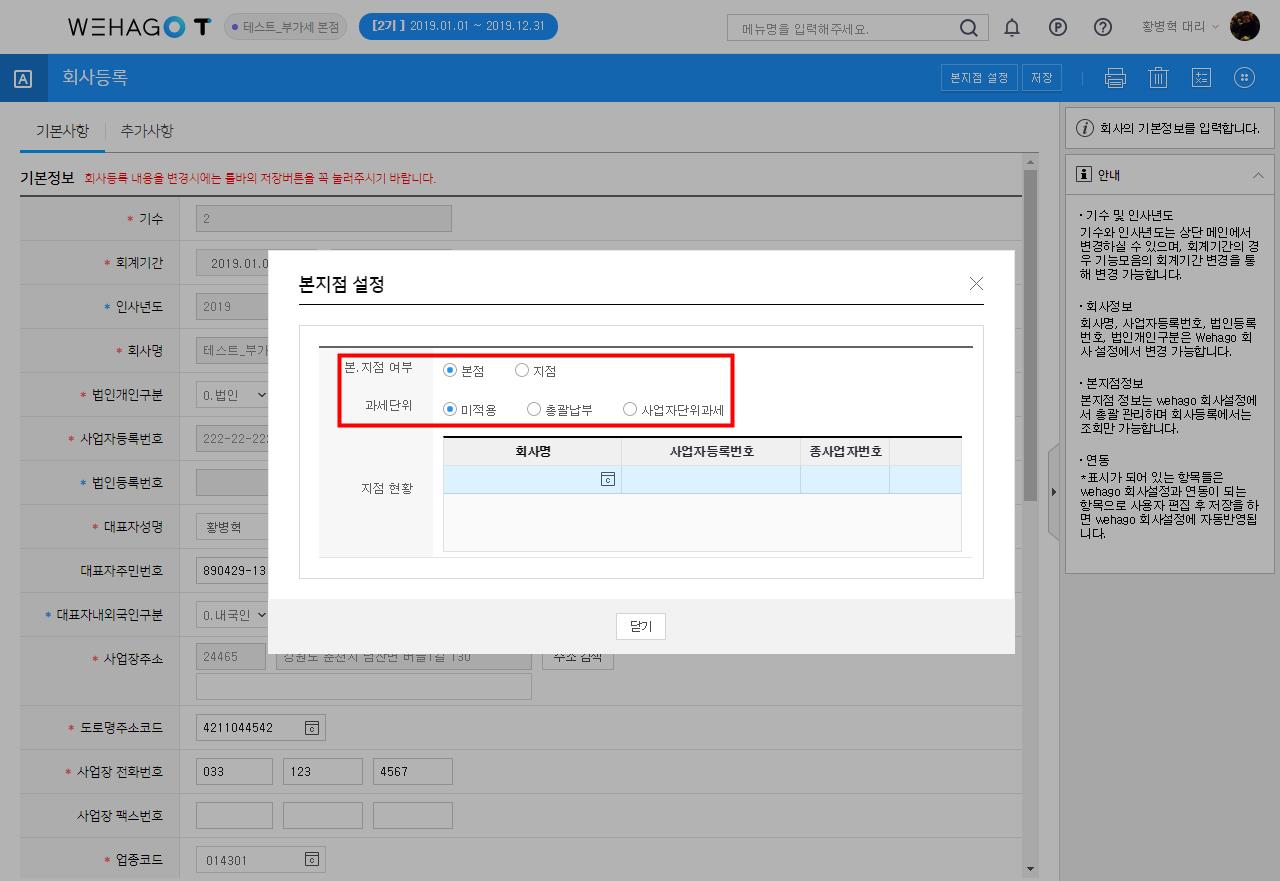1280x881 pixels.
Task: Click the print icon in toolbar
Action: tap(1115, 78)
